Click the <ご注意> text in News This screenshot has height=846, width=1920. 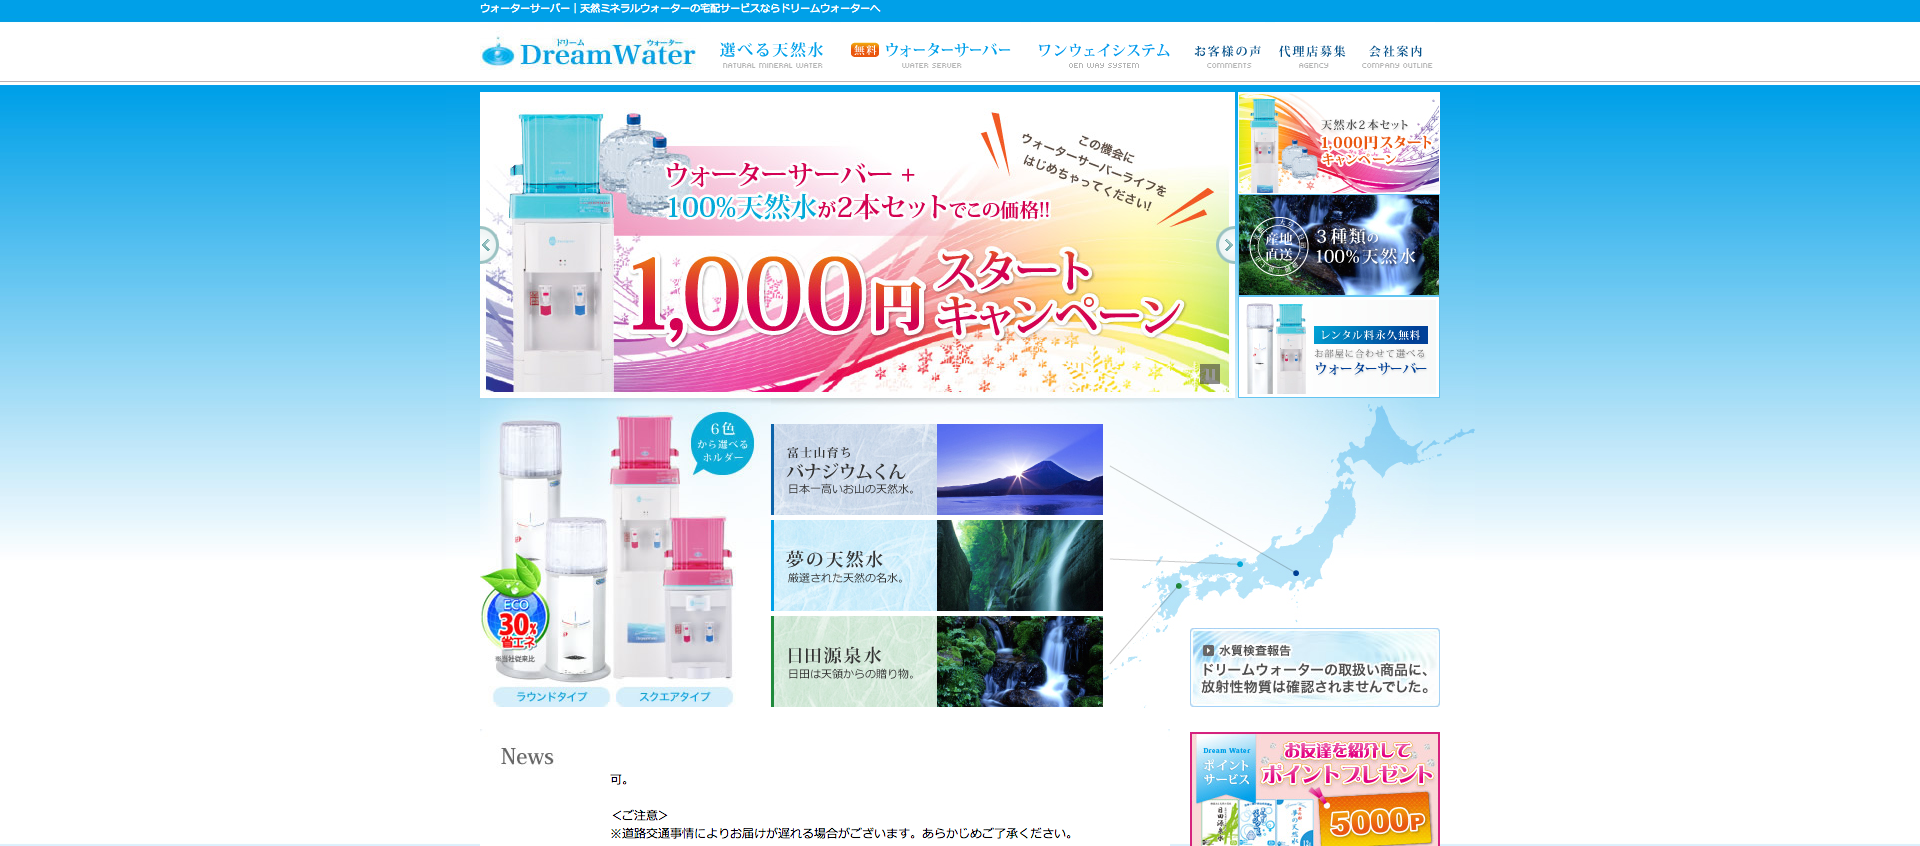click(x=639, y=815)
